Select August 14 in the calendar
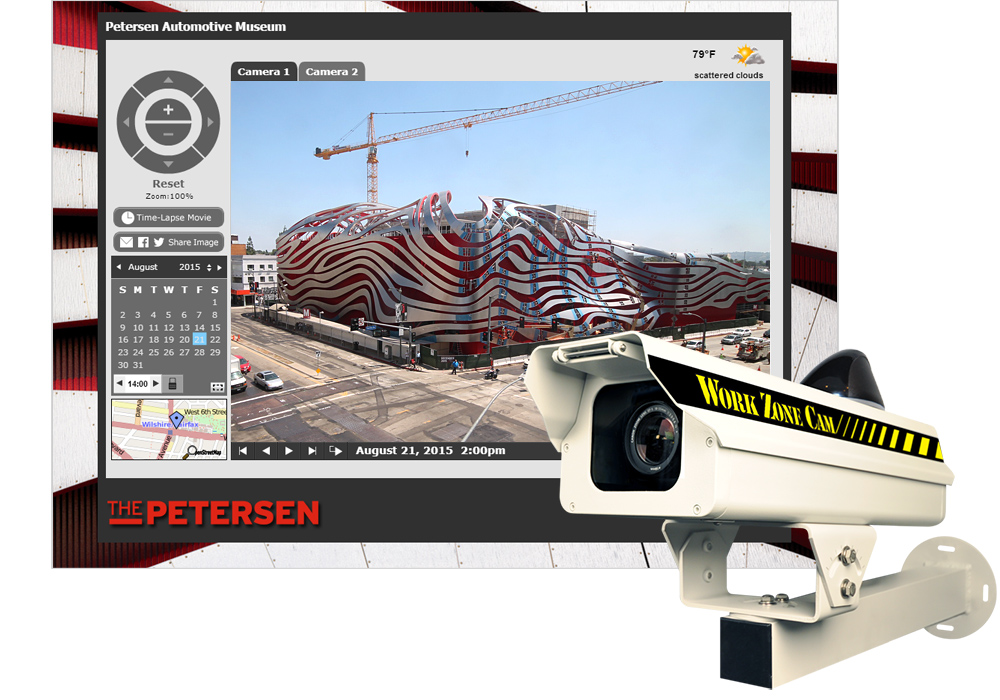The width and height of the screenshot is (1000, 700). [x=199, y=327]
